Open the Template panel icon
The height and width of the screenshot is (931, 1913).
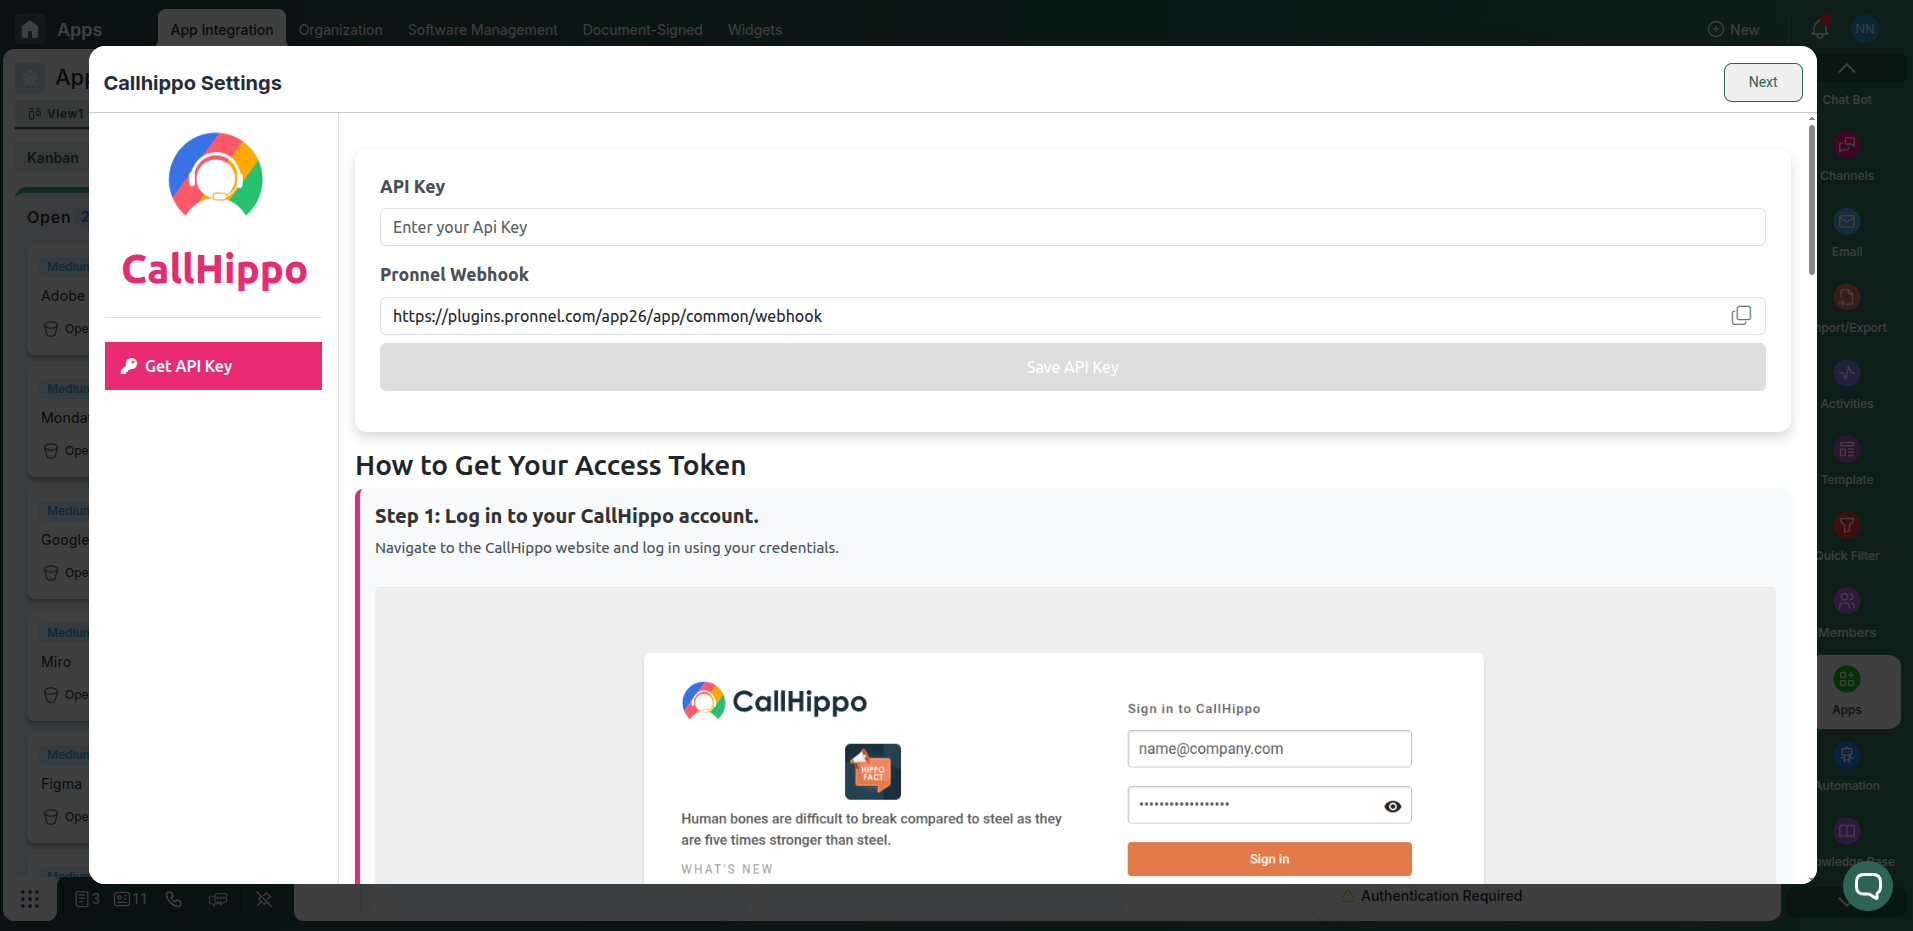tap(1846, 449)
